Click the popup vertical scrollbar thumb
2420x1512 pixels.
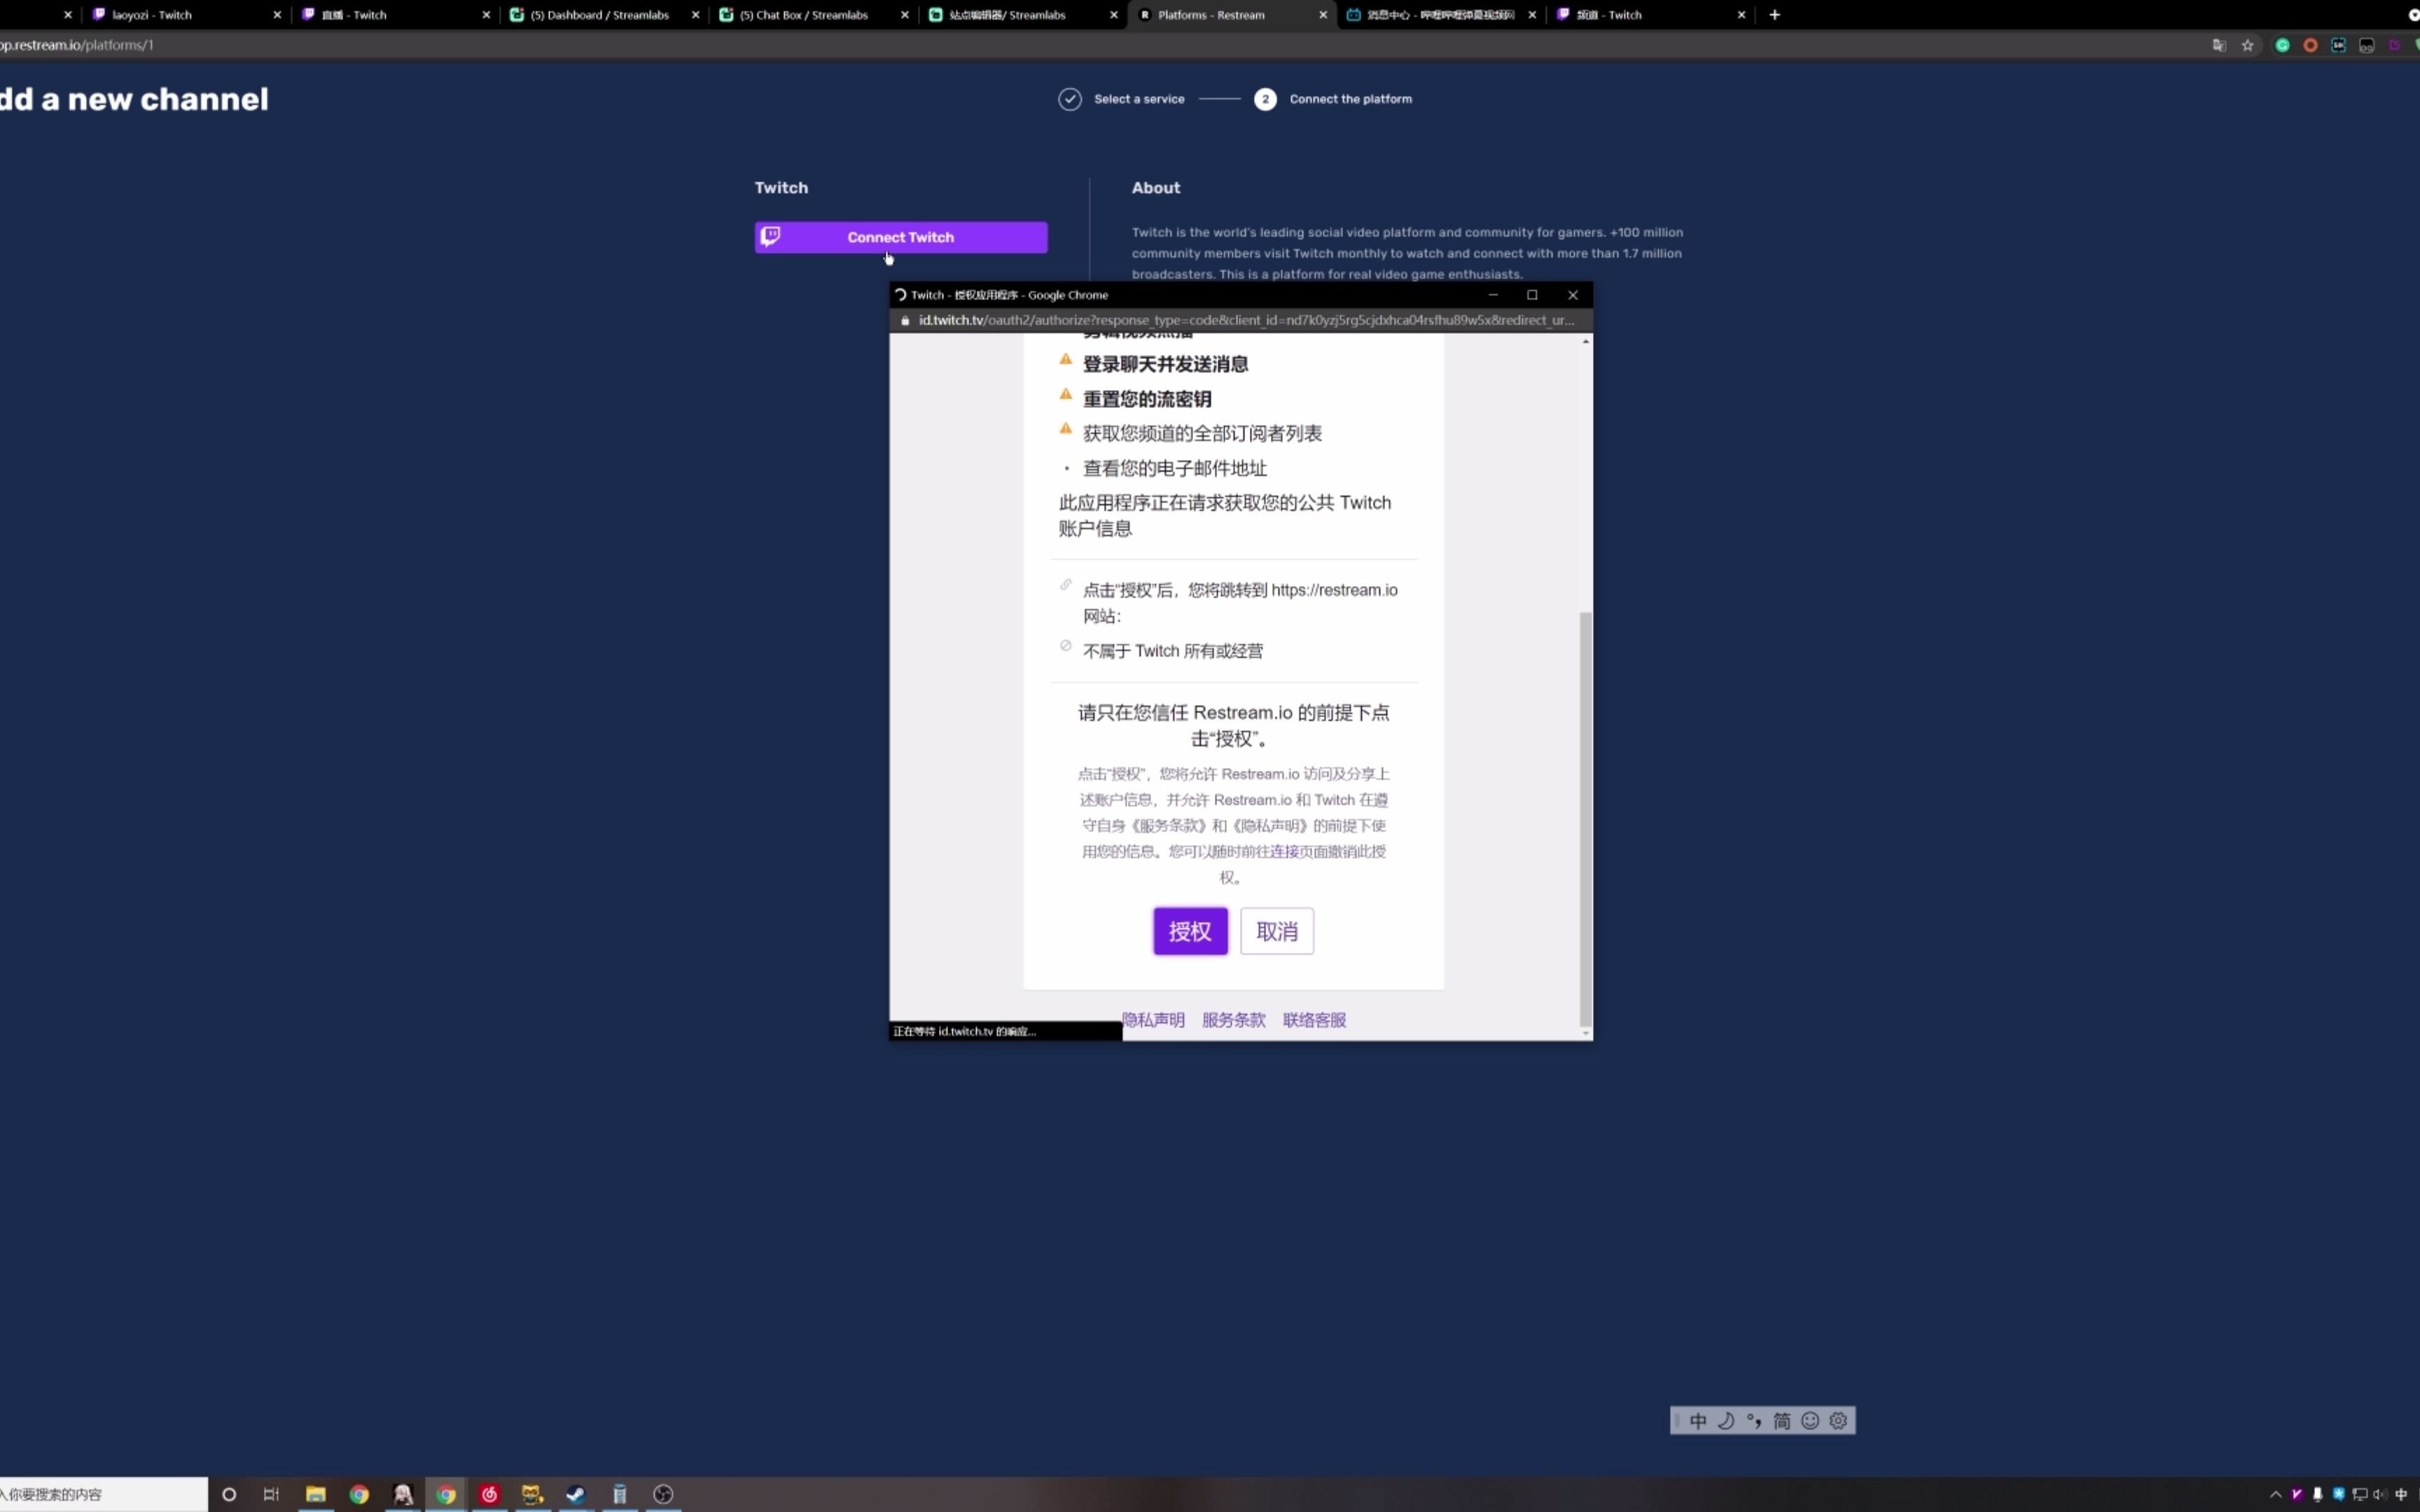pos(1585,818)
